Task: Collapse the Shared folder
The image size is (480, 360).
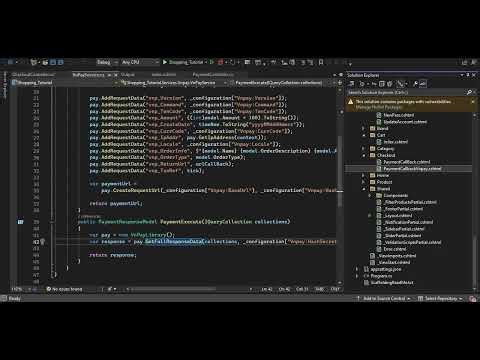Action: (364, 189)
